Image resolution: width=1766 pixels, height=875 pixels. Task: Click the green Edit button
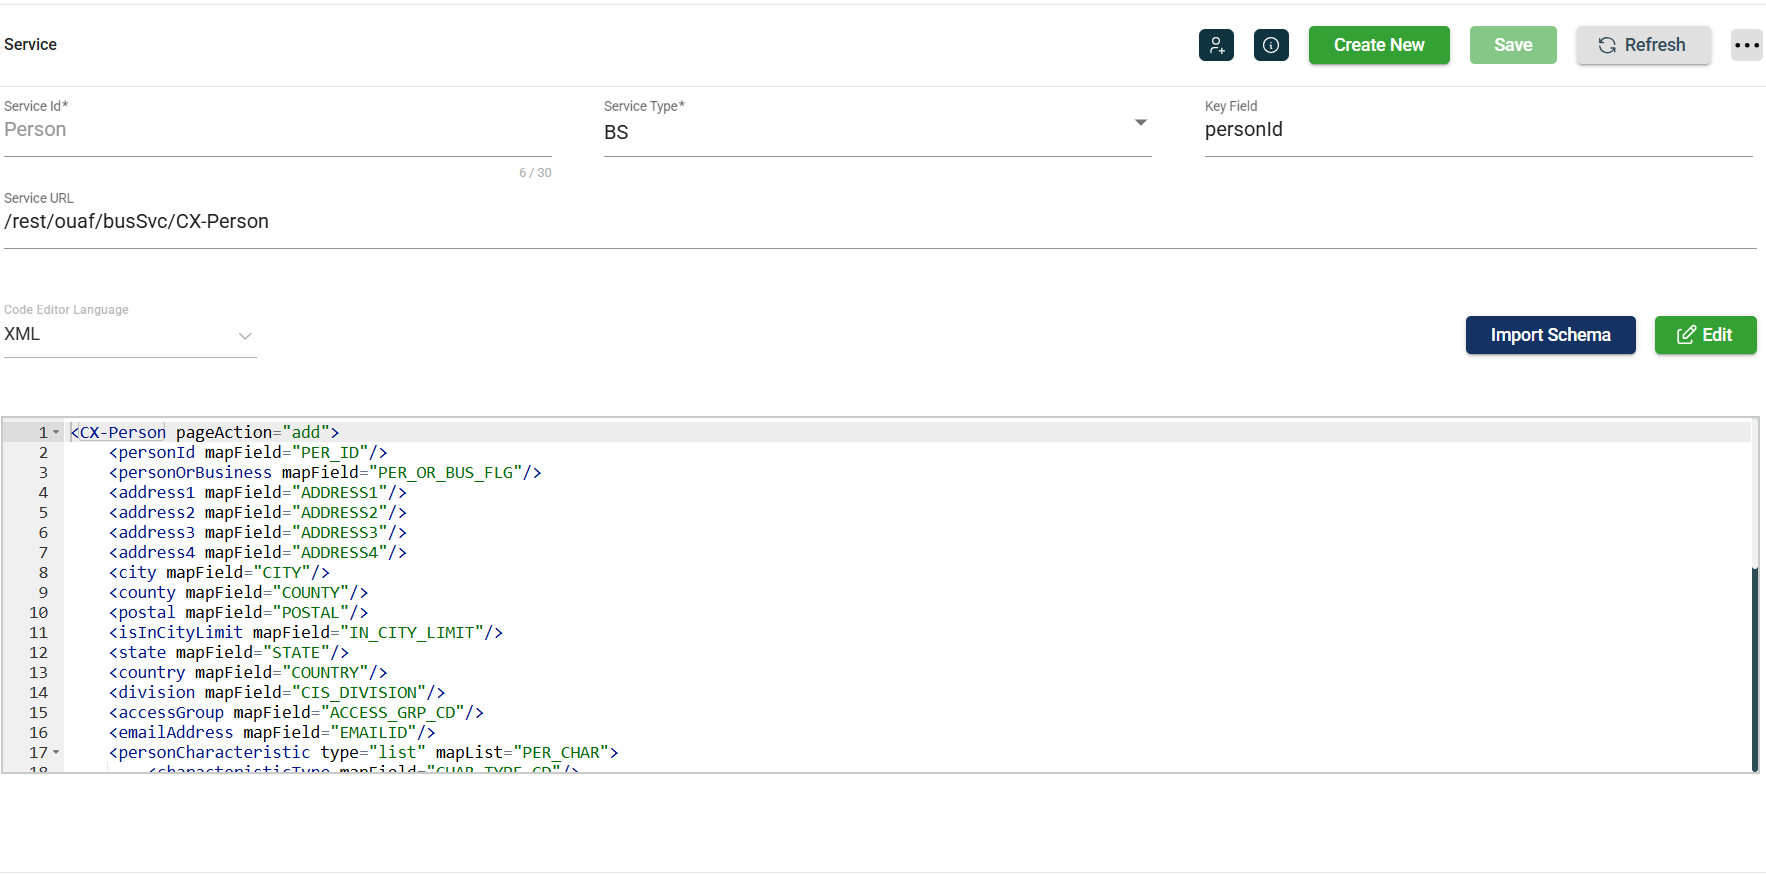coord(1705,335)
